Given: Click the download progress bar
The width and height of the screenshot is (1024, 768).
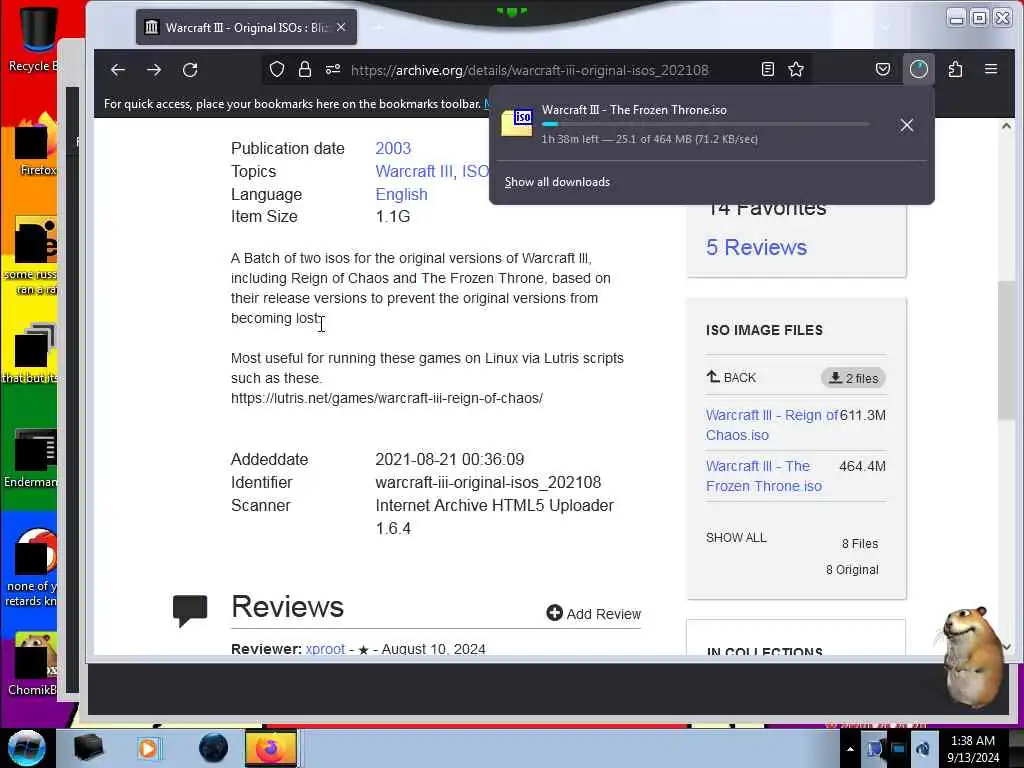Looking at the screenshot, I should click(x=705, y=124).
